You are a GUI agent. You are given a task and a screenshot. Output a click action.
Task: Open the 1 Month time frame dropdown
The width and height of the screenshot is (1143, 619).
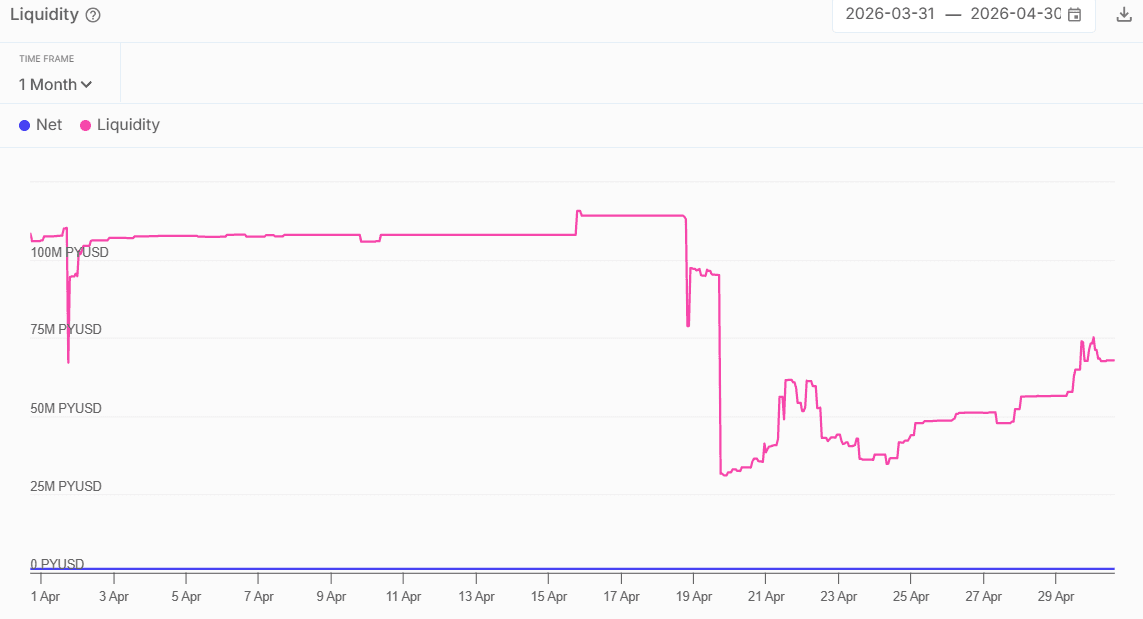(x=55, y=85)
